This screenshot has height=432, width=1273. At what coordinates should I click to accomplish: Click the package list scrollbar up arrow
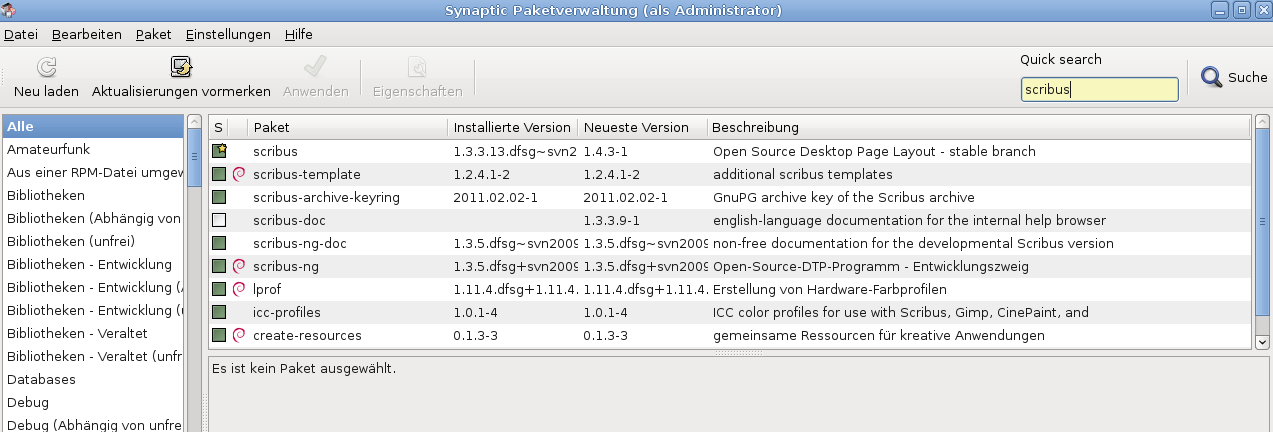pyautogui.click(x=1262, y=122)
